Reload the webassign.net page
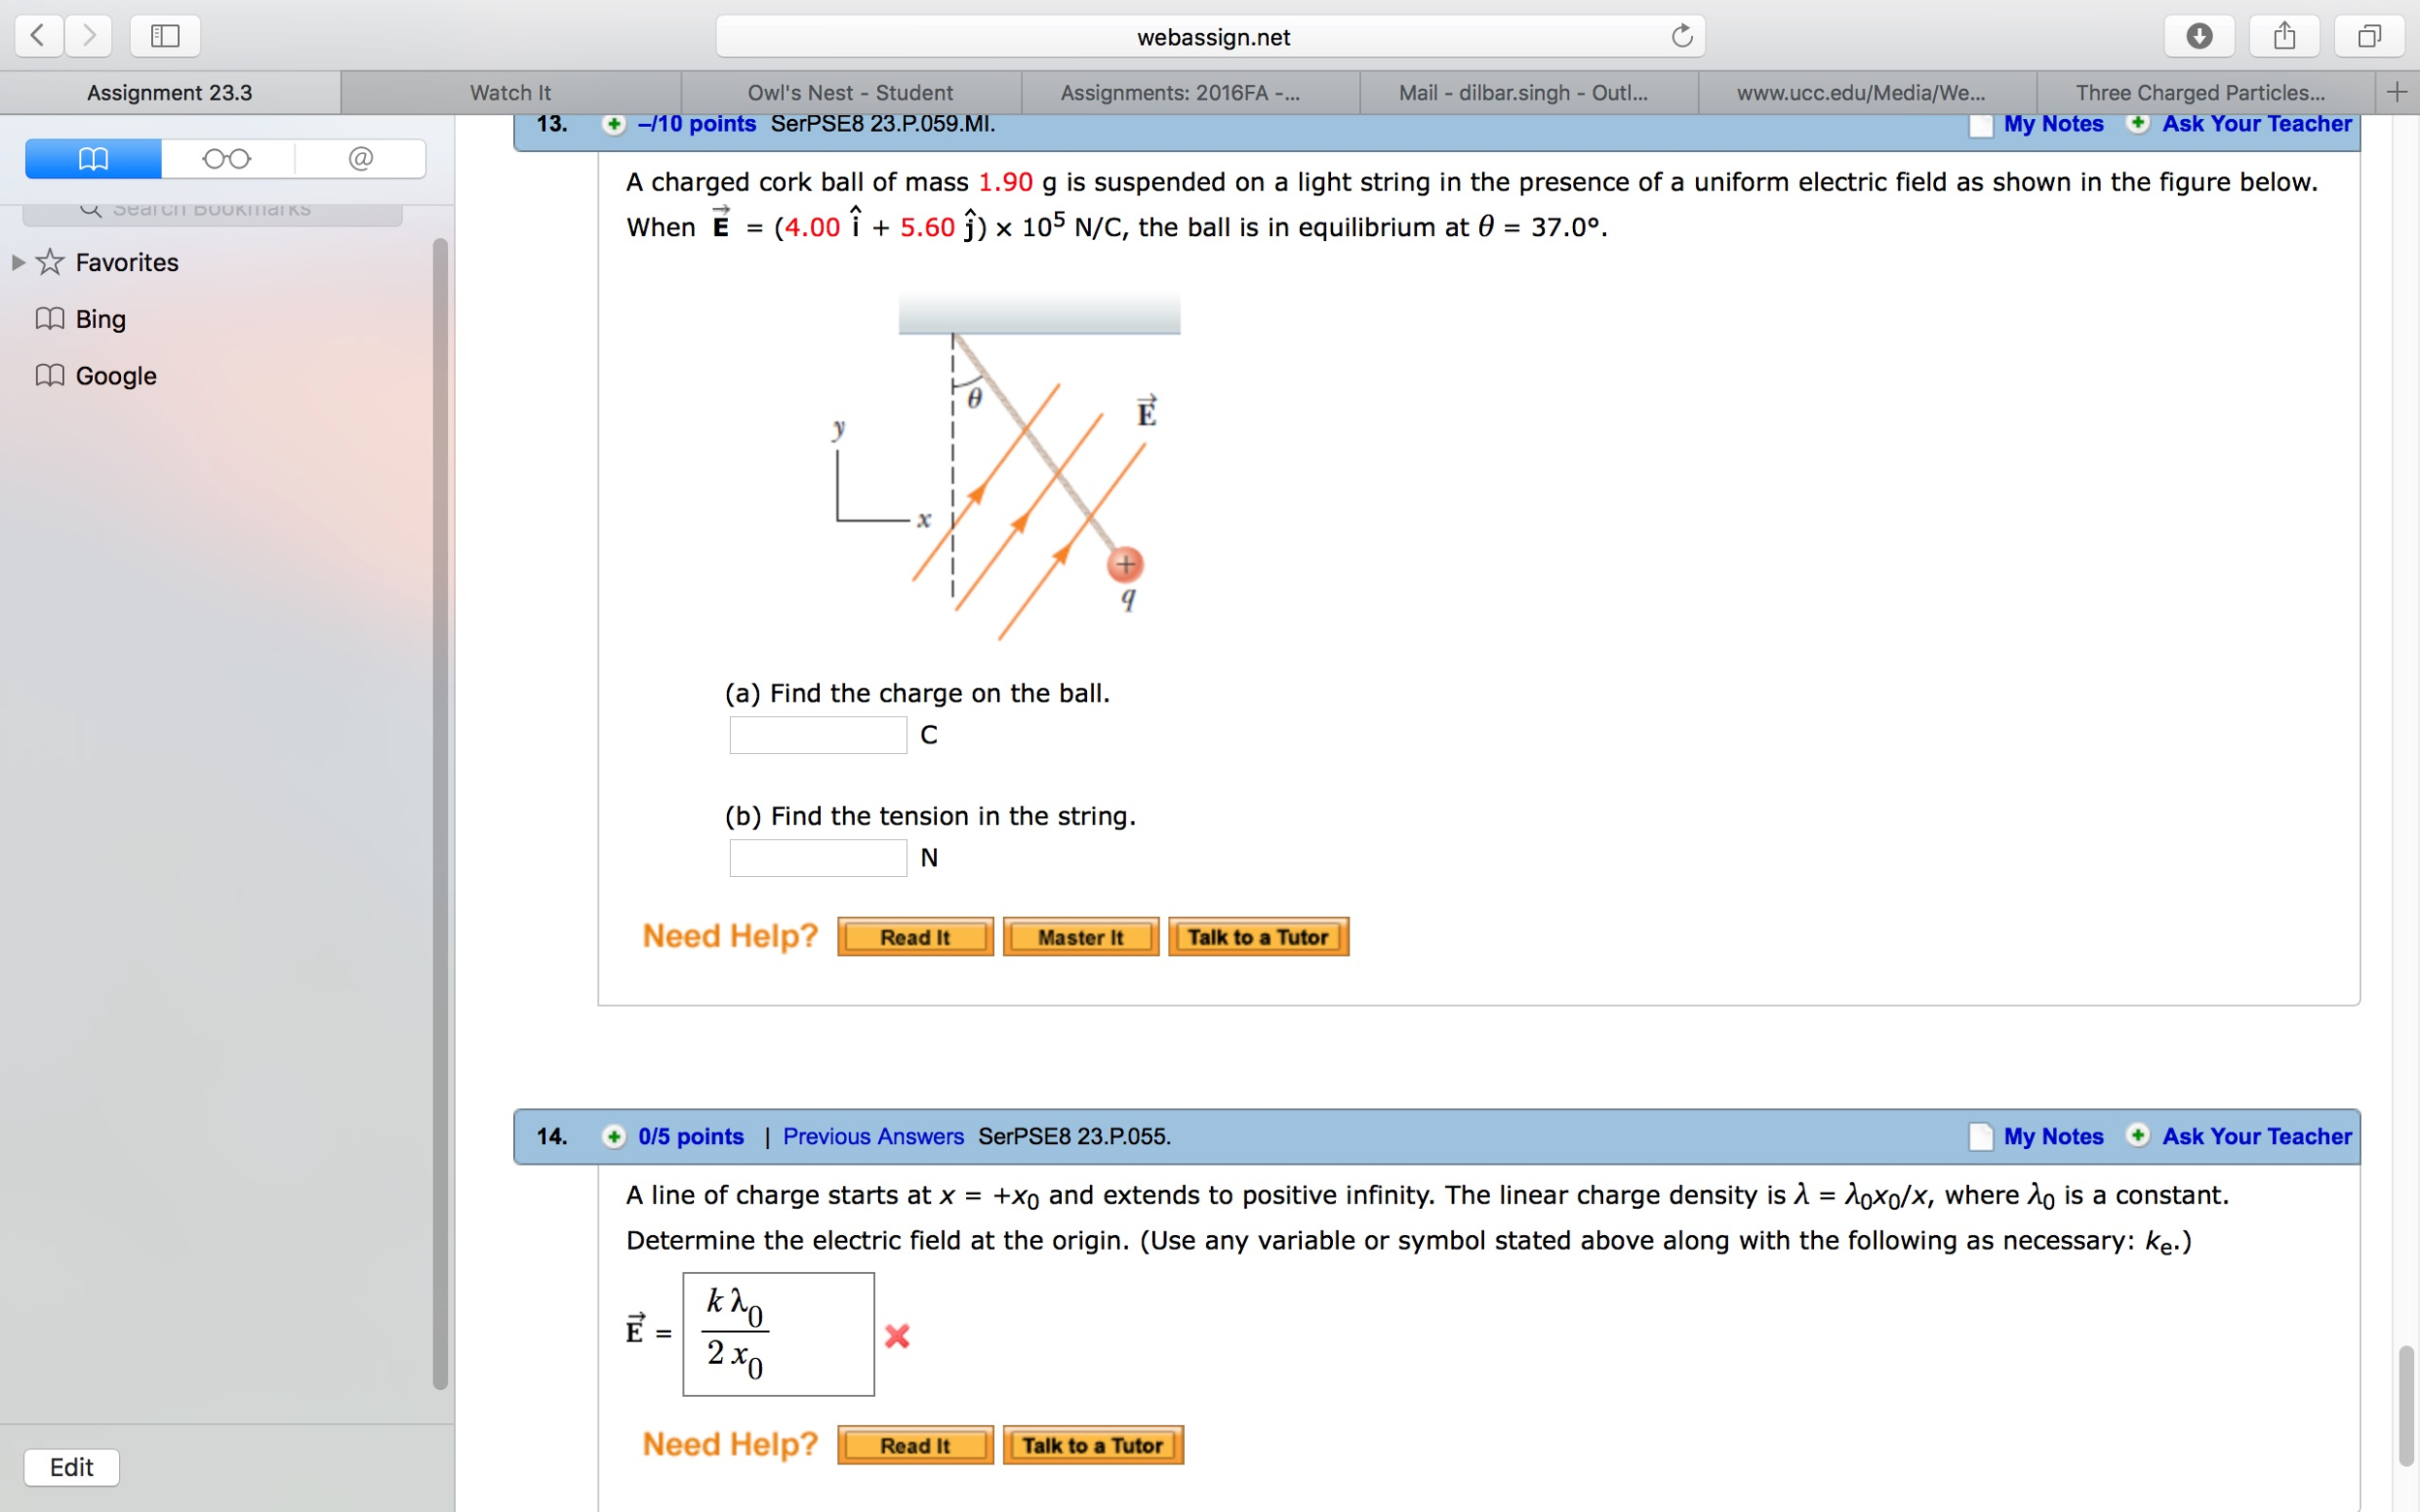This screenshot has width=2420, height=1512. [x=1681, y=36]
